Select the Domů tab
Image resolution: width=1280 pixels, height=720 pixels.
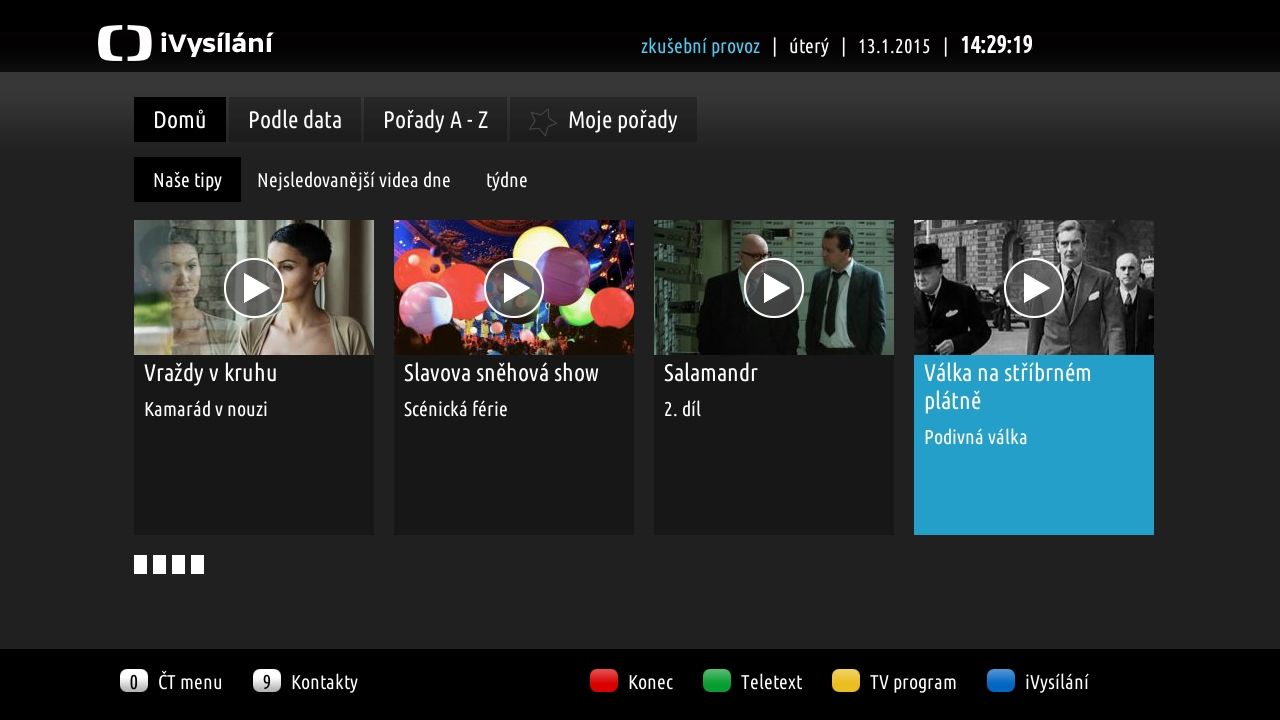click(x=180, y=120)
